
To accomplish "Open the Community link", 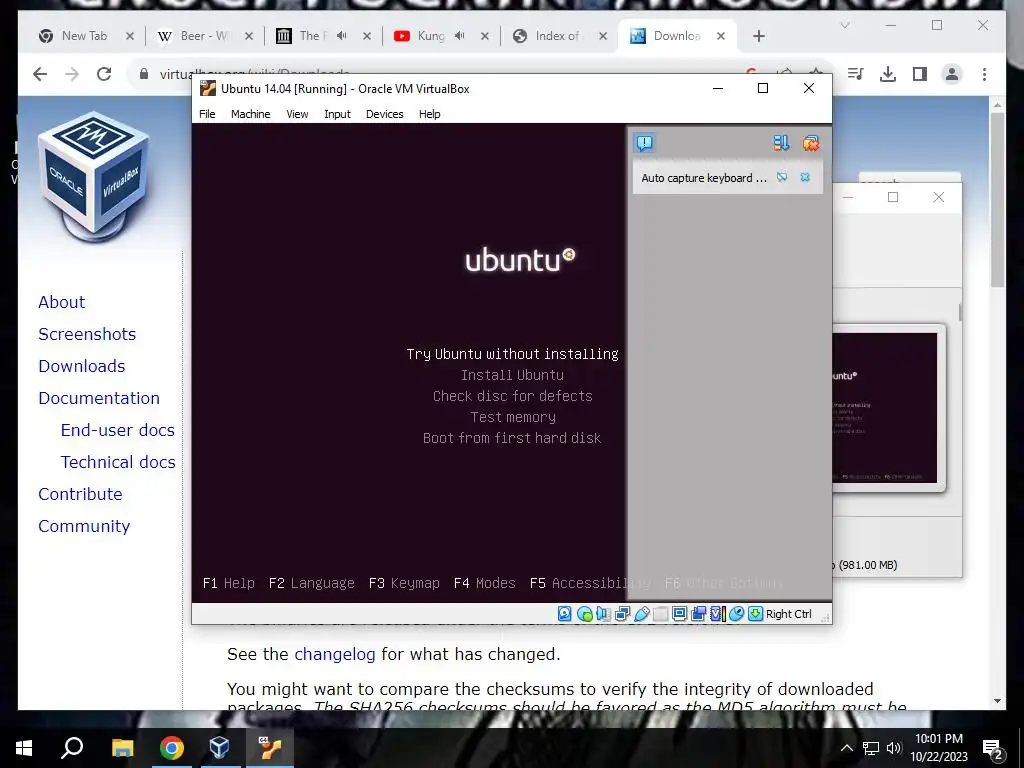I will 84,526.
